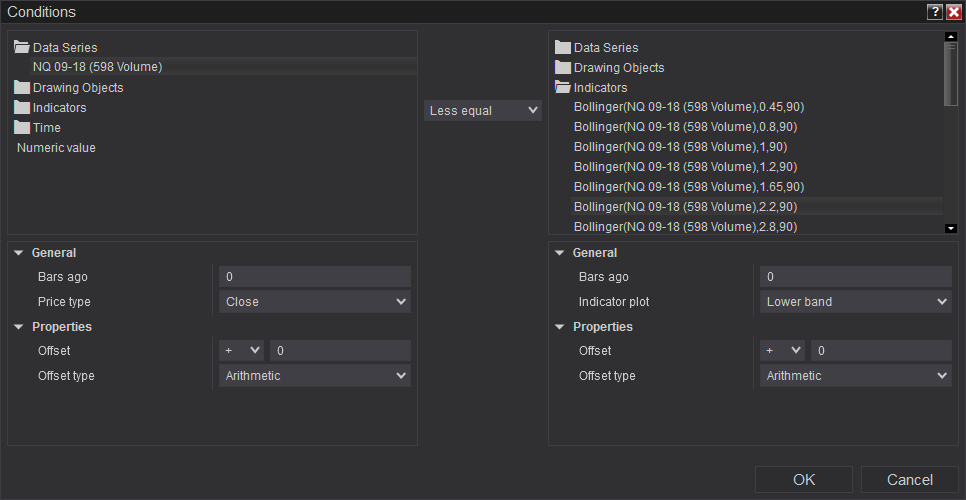Open the Indicator plot Lower band dropdown

click(x=855, y=301)
